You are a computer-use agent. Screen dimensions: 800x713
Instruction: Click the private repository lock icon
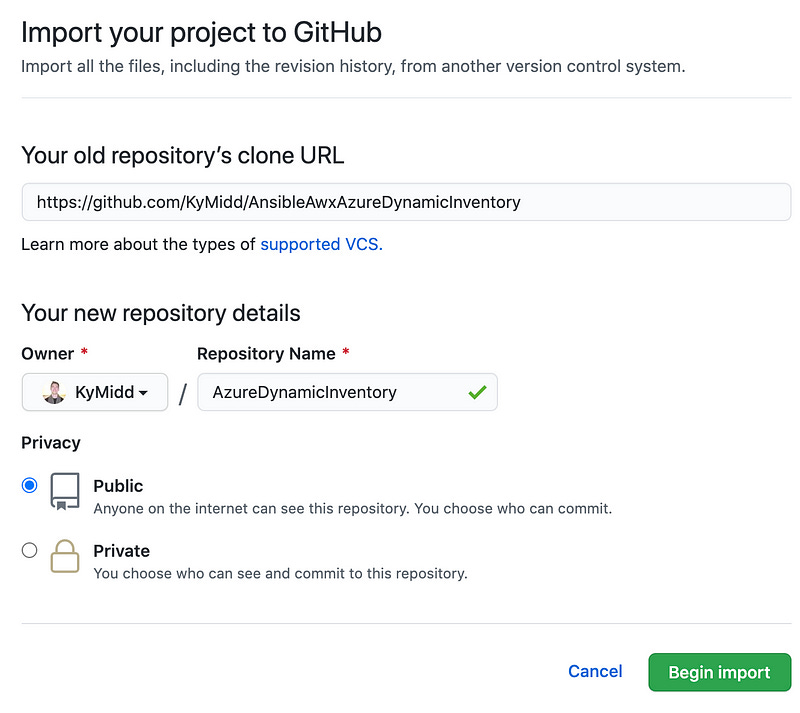65,556
